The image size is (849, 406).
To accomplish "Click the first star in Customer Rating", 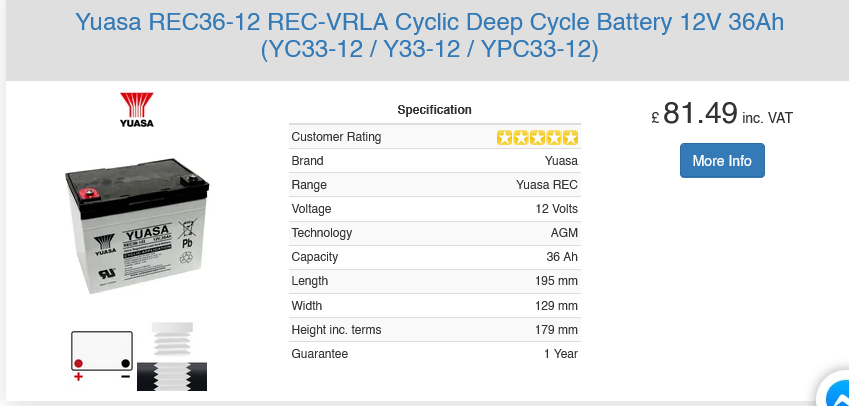I will pyautogui.click(x=505, y=137).
